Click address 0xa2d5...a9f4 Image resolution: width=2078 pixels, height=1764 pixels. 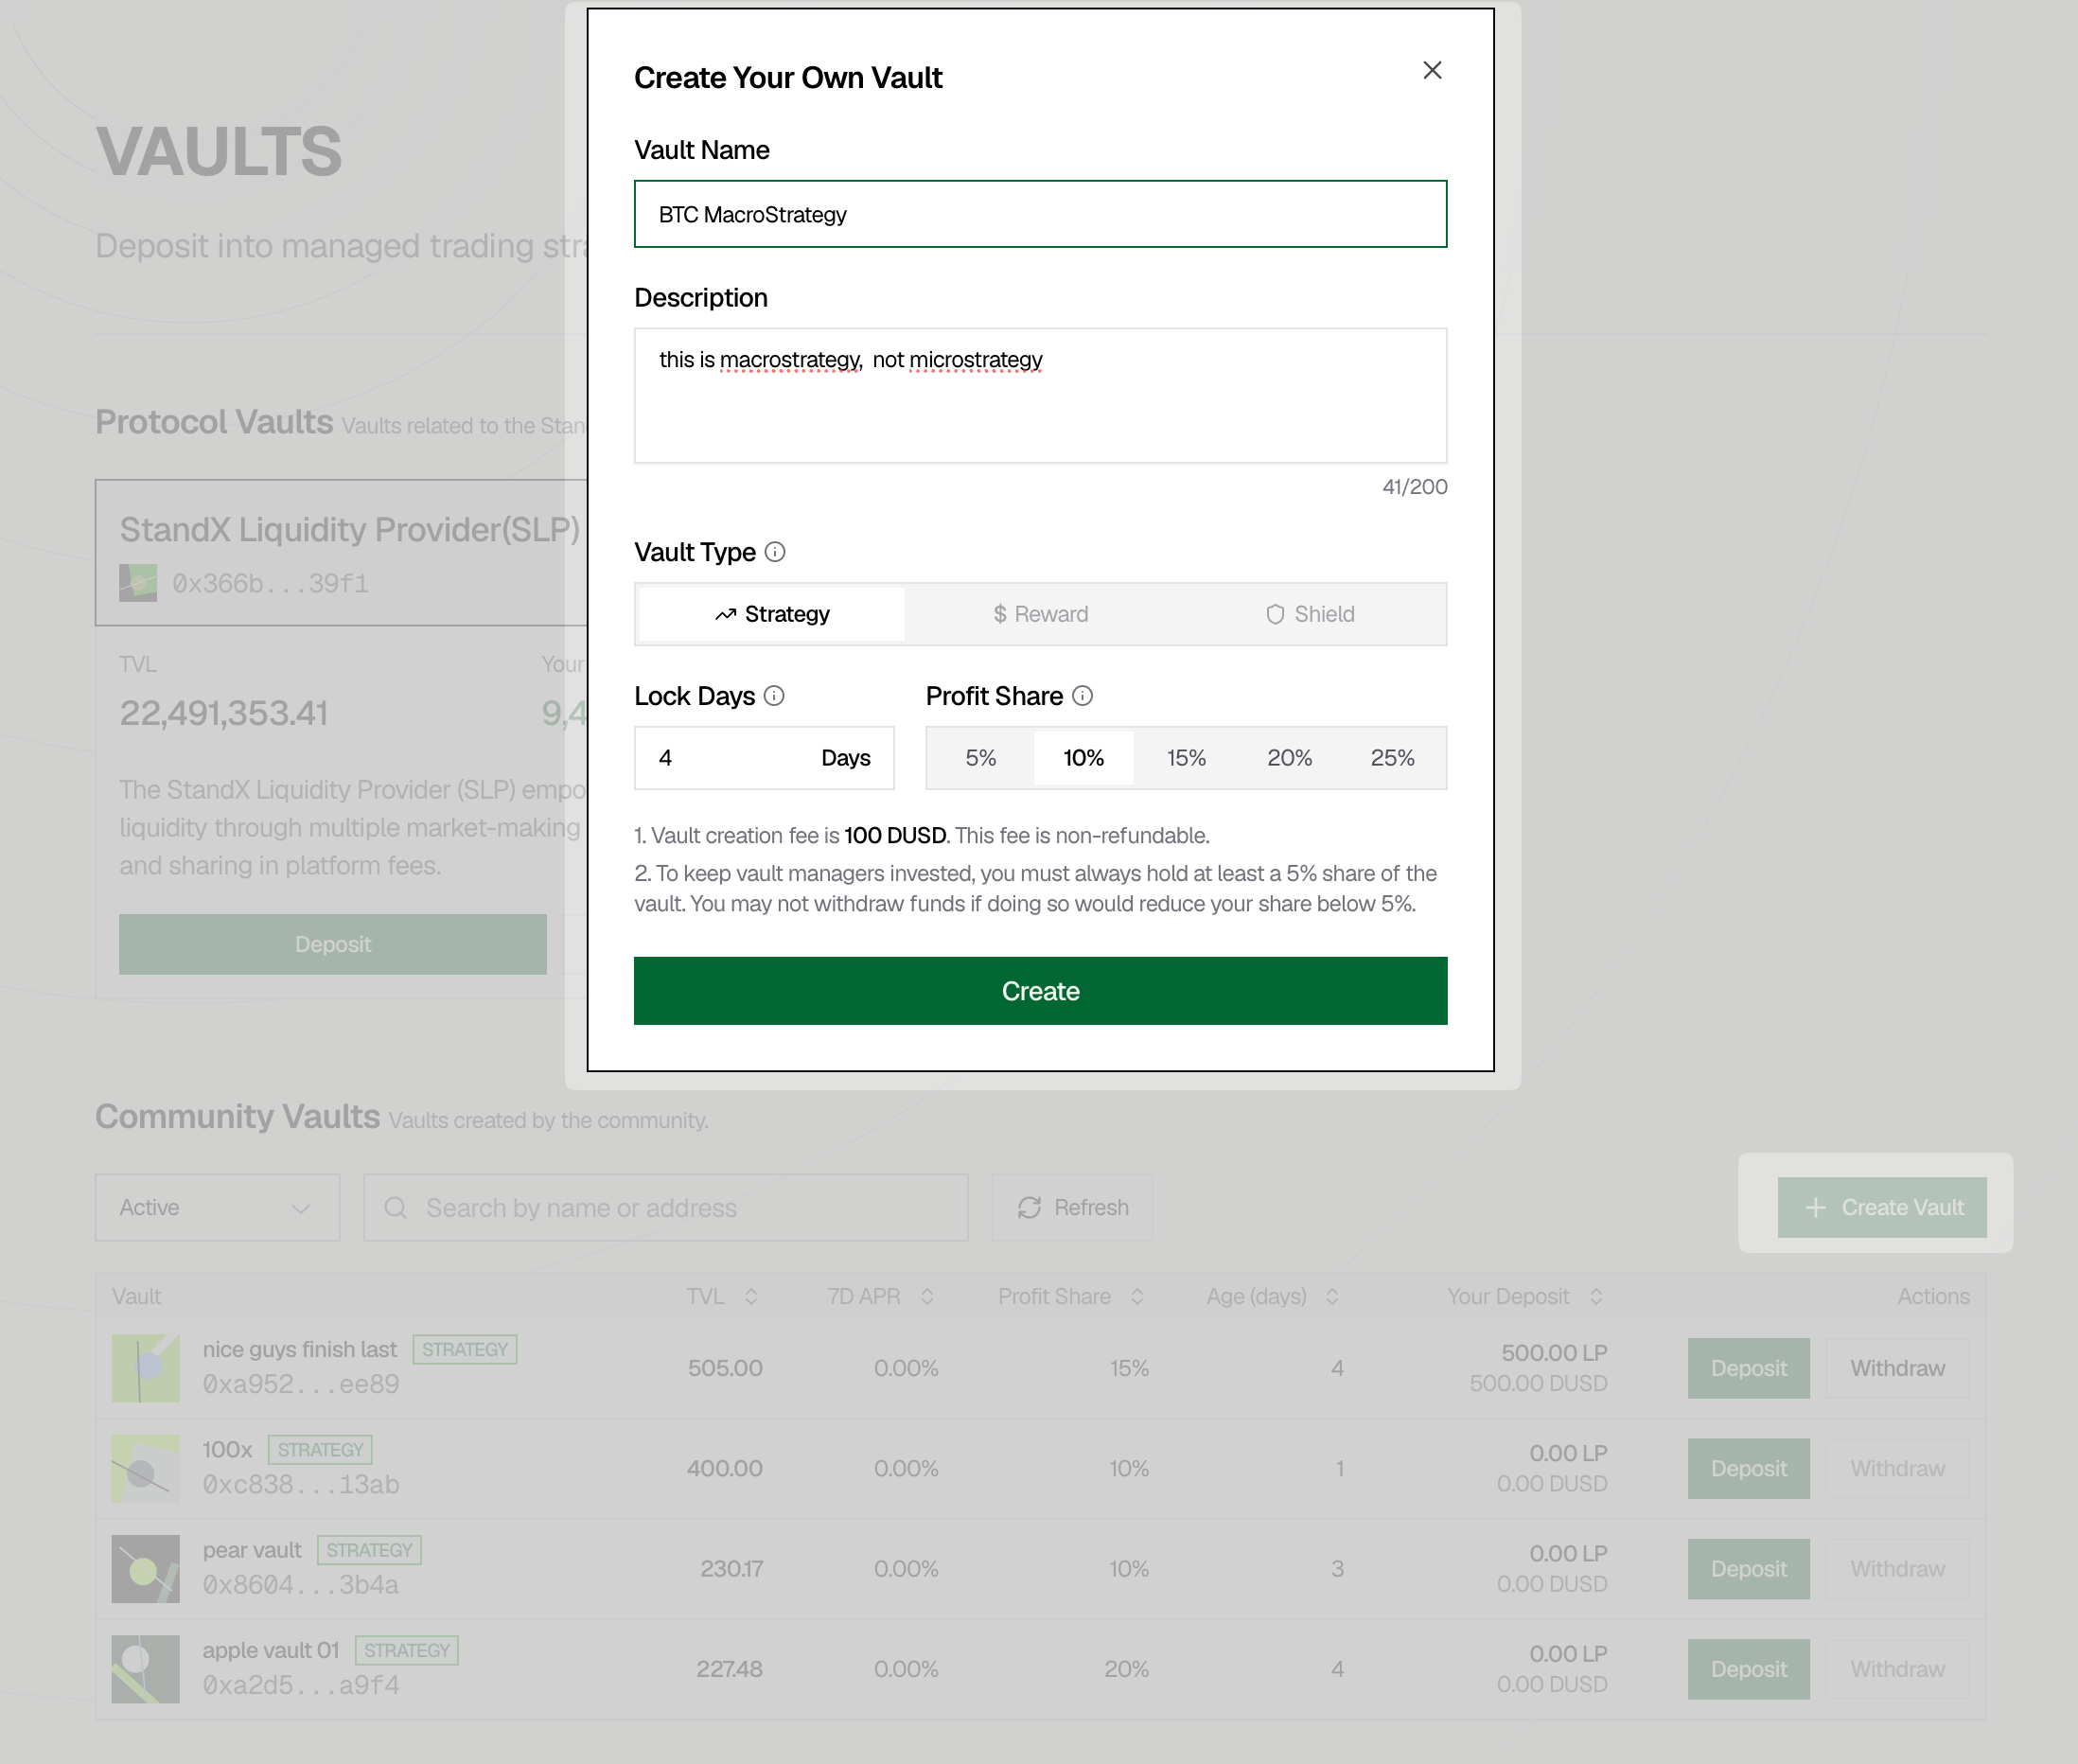click(x=301, y=1686)
